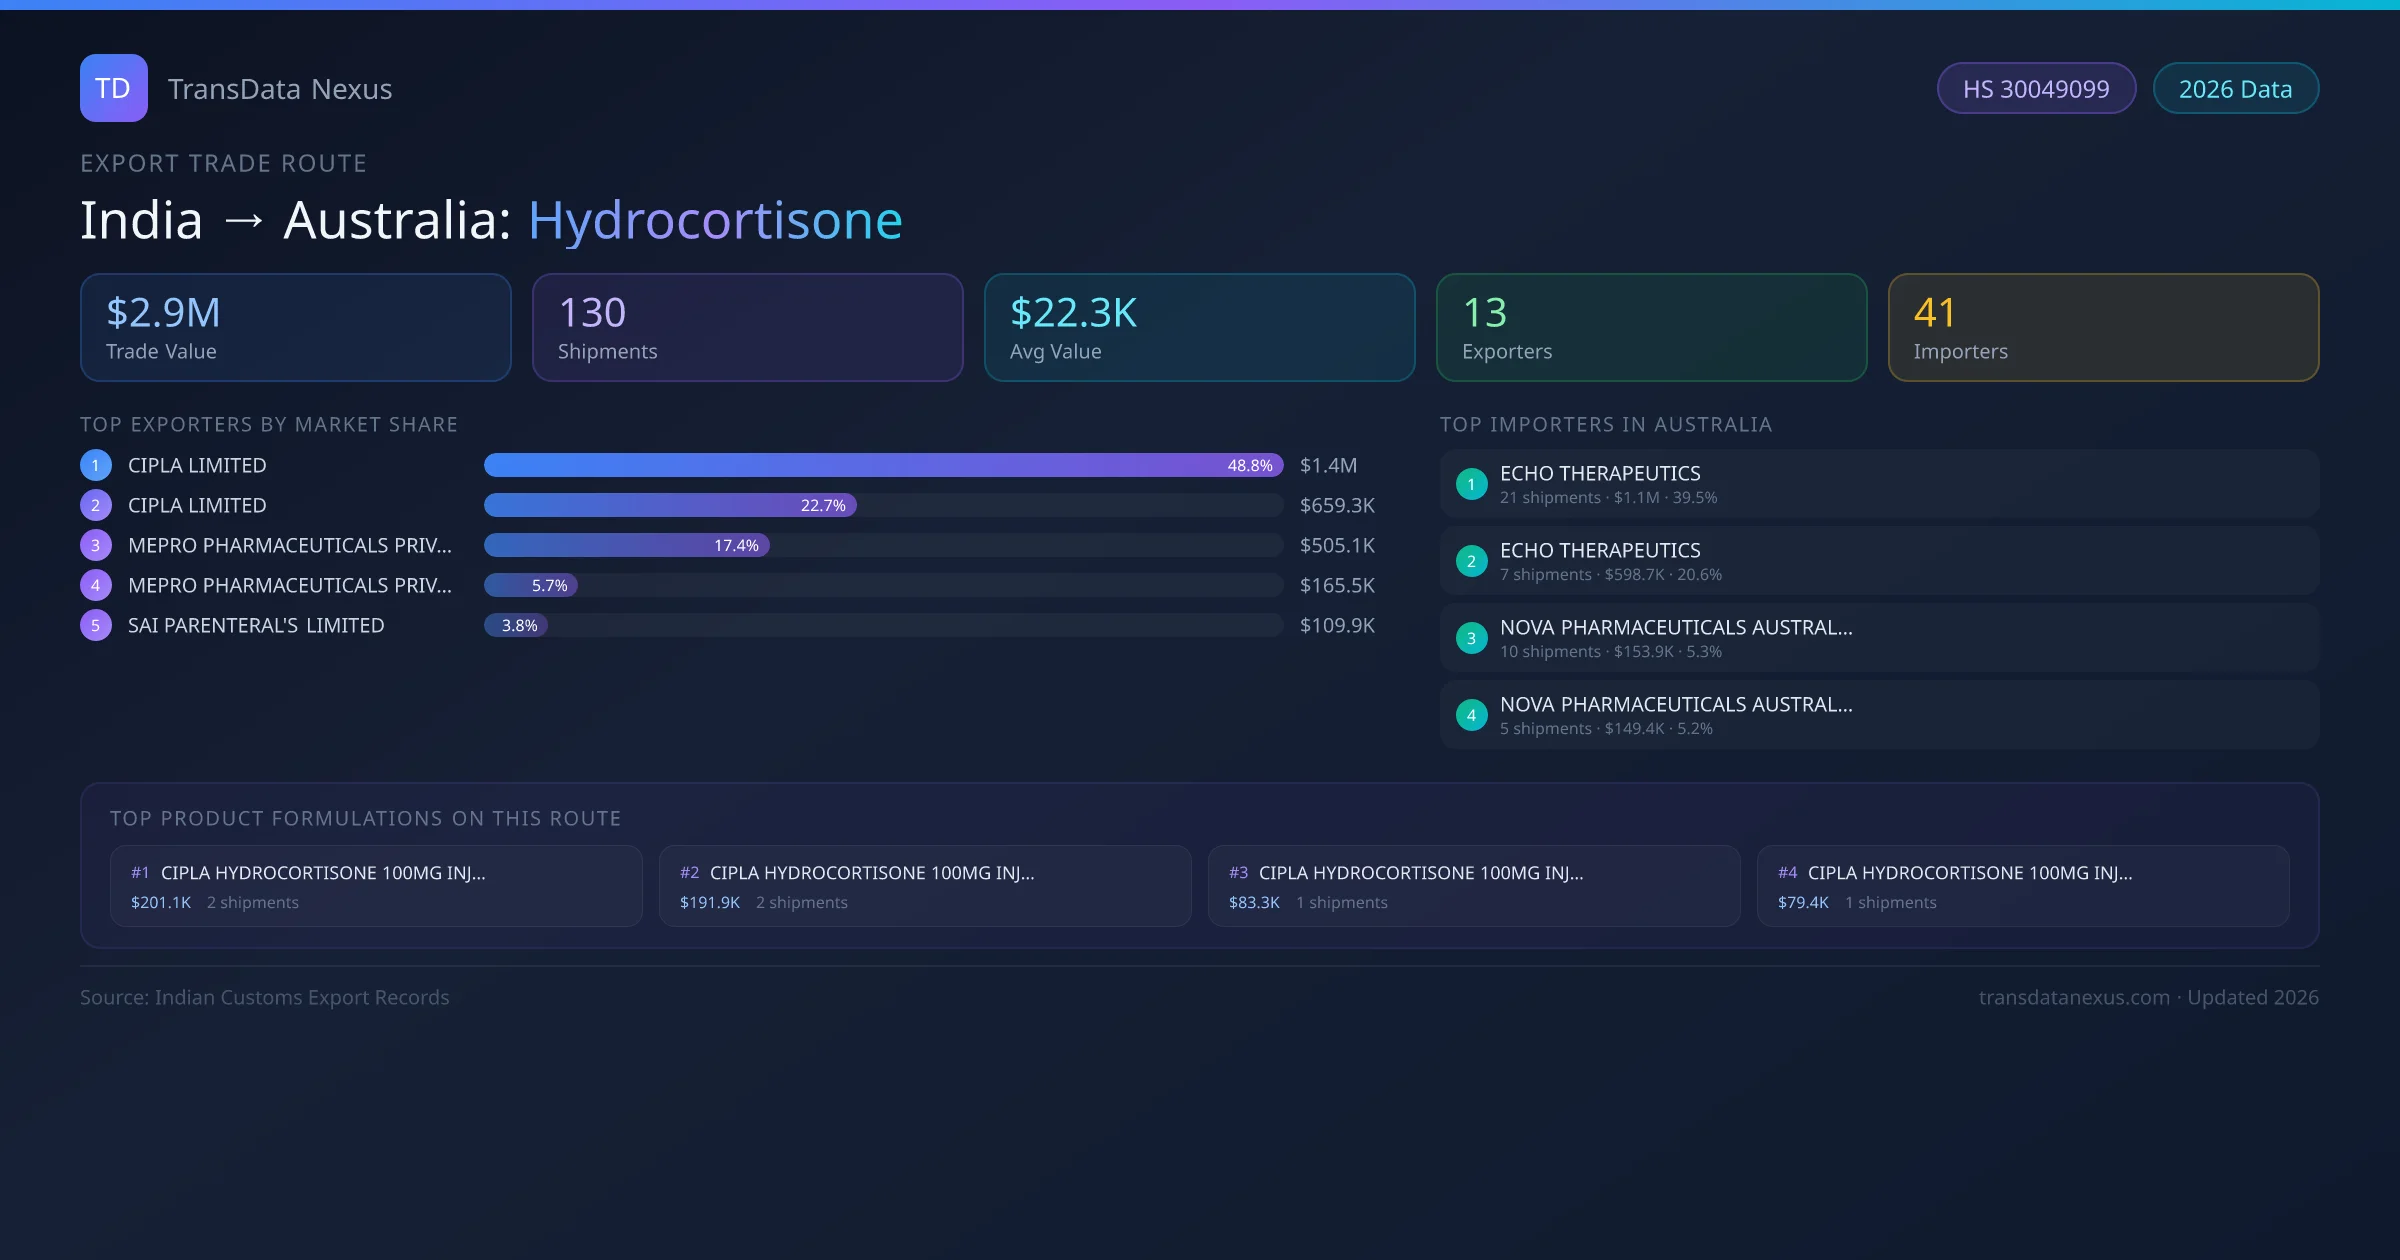Click the rank 5 exporter badge

[x=96, y=625]
